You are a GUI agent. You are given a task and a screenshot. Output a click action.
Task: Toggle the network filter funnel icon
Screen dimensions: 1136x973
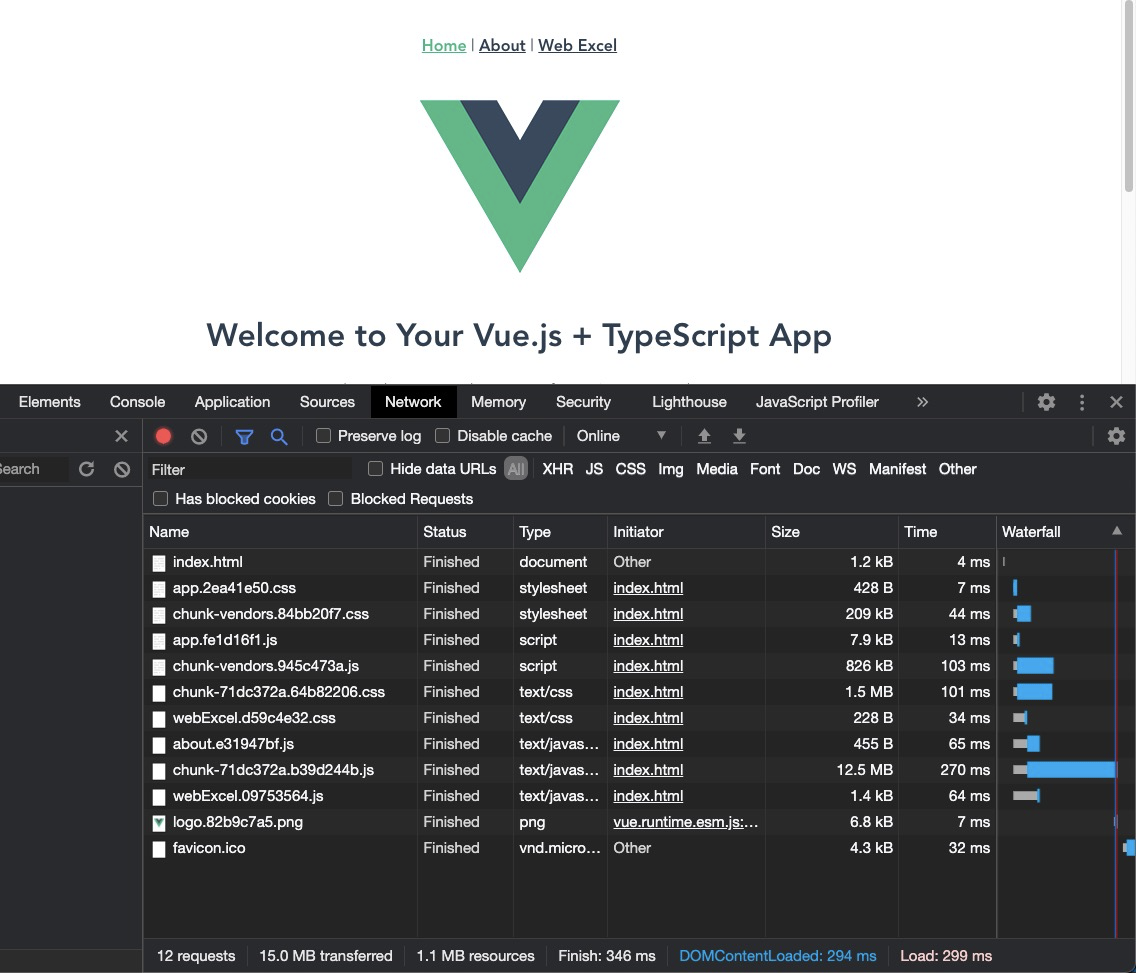(244, 436)
